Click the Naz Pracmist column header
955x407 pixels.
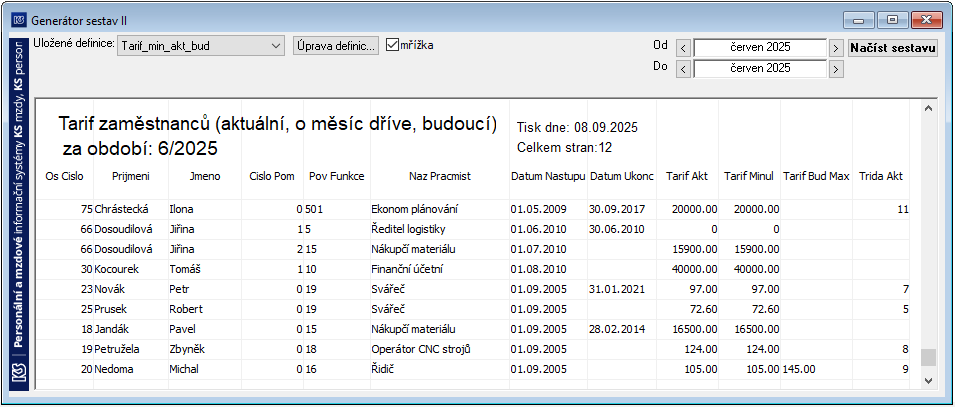pos(440,177)
